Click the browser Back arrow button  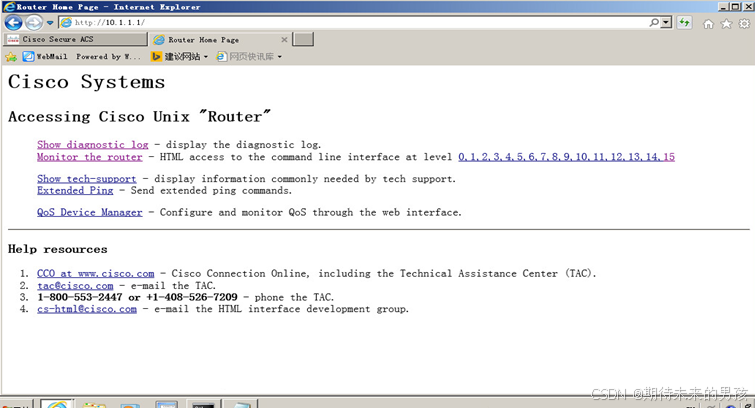pyautogui.click(x=13, y=23)
